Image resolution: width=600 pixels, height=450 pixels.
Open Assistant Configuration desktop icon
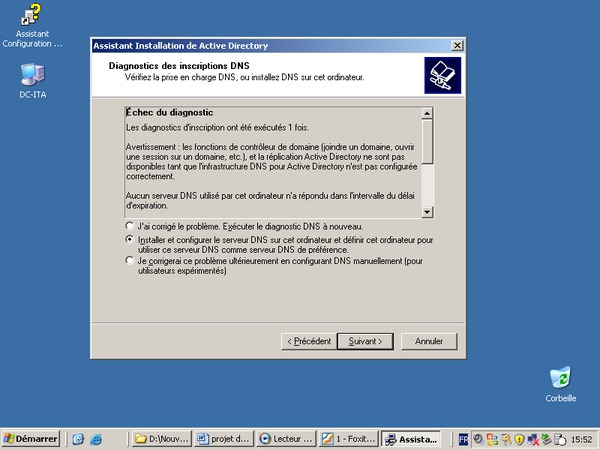(x=32, y=26)
